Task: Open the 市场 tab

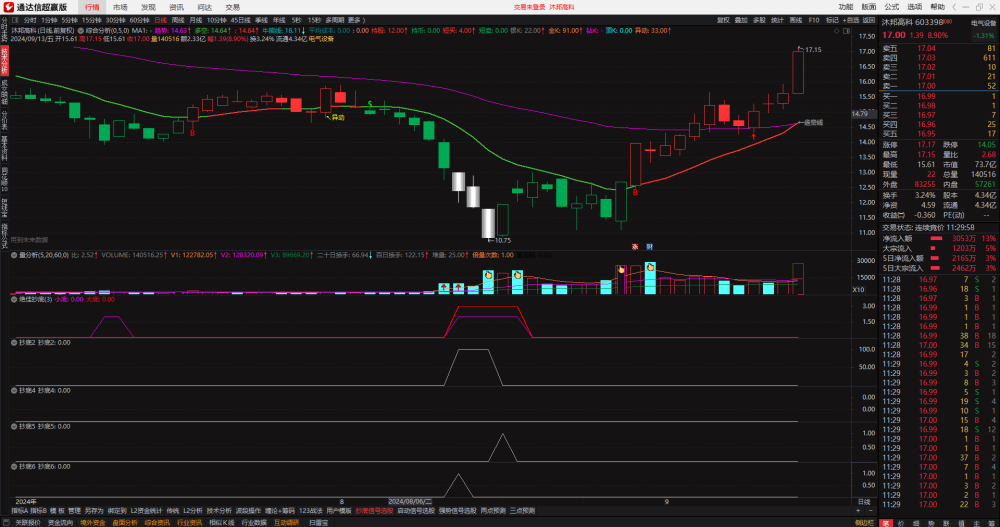Action: coord(121,7)
